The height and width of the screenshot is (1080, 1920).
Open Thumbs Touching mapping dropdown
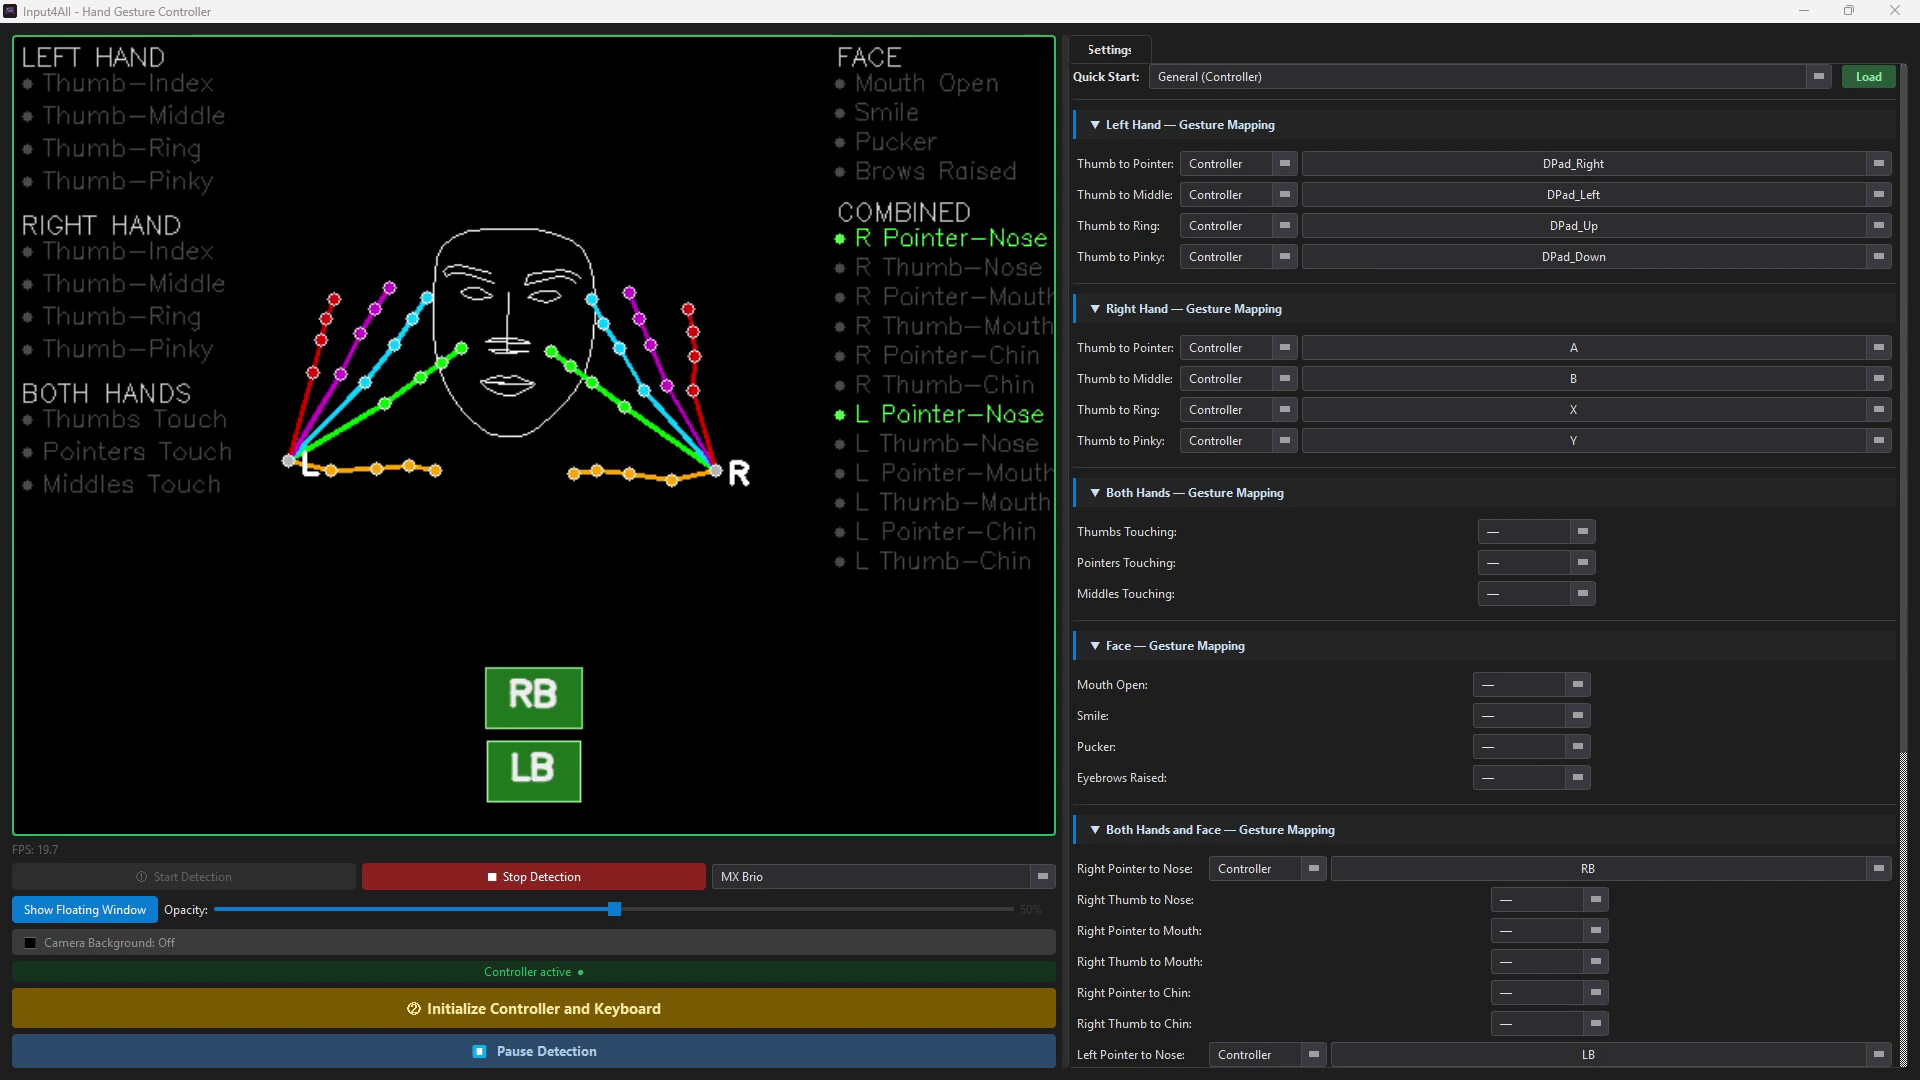tap(1536, 532)
